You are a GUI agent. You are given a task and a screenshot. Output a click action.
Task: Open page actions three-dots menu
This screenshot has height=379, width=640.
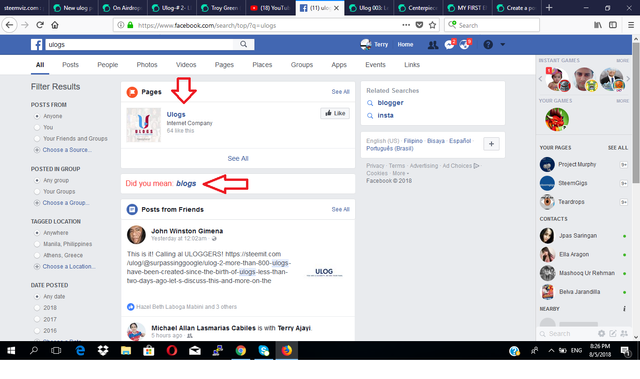(x=406, y=25)
